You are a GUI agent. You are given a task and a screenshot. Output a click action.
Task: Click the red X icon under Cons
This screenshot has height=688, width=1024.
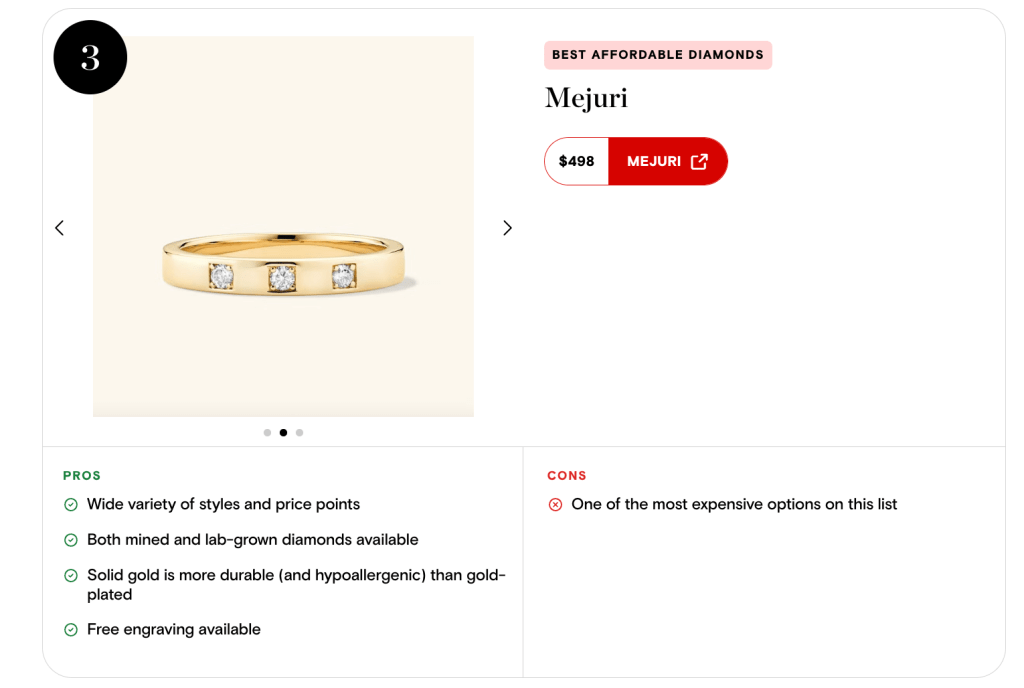coord(556,505)
